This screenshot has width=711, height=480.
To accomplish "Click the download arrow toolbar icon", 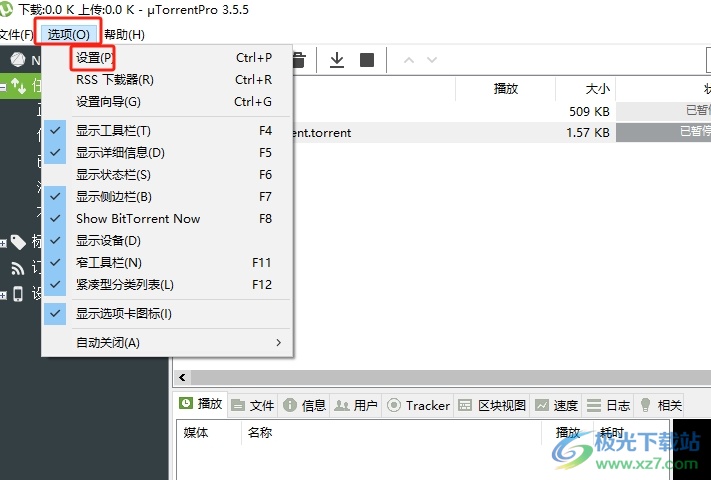I will tap(337, 60).
